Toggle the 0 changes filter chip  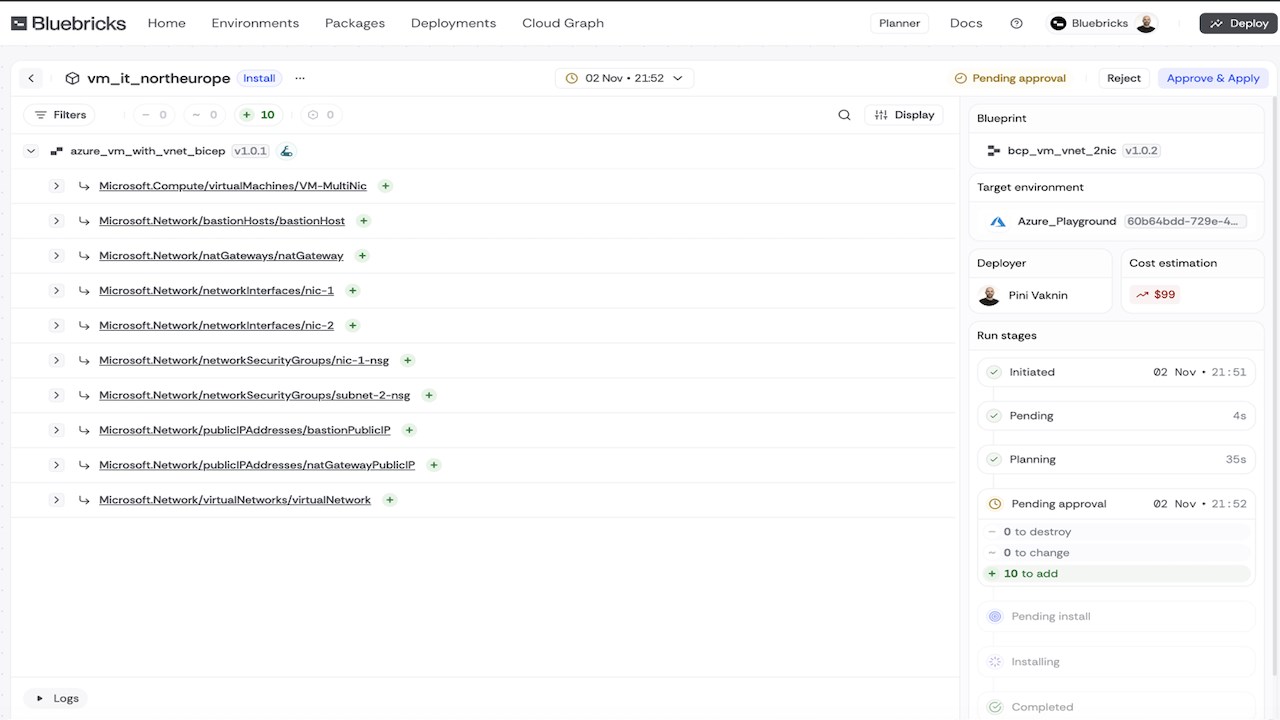(x=205, y=115)
